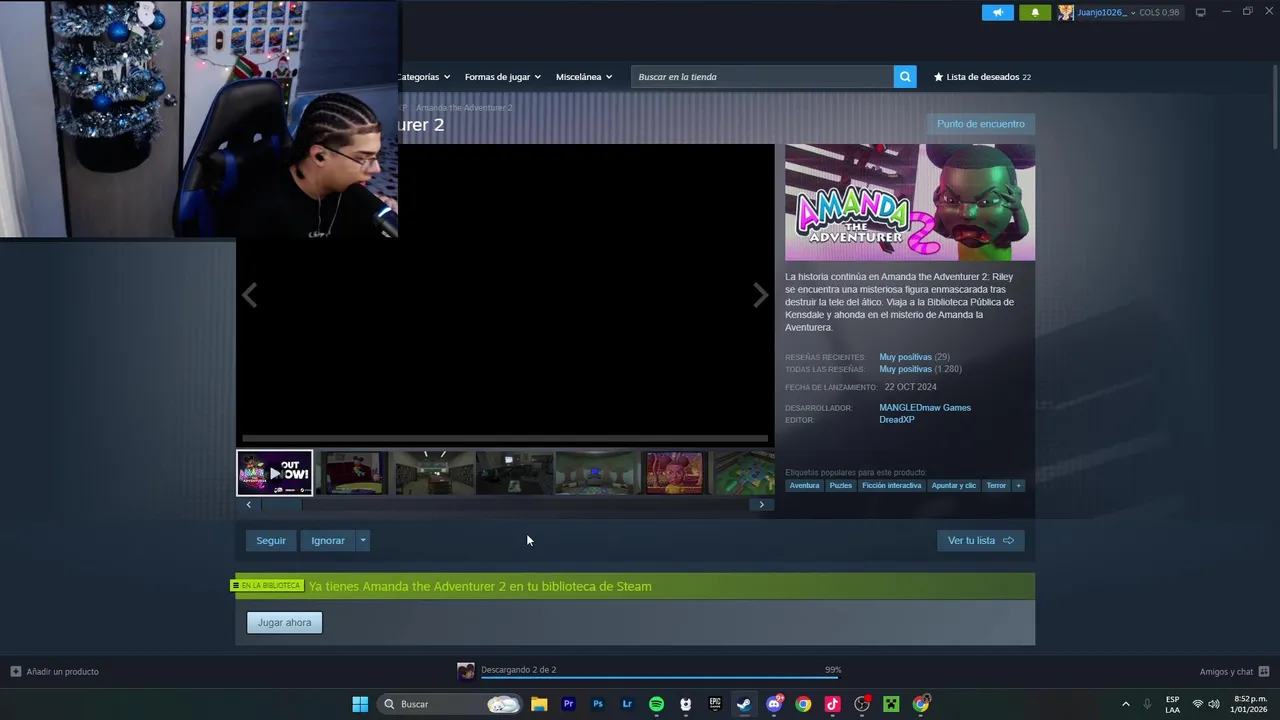The width and height of the screenshot is (1280, 720).
Task: Open the Windows Start menu
Action: [x=360, y=704]
